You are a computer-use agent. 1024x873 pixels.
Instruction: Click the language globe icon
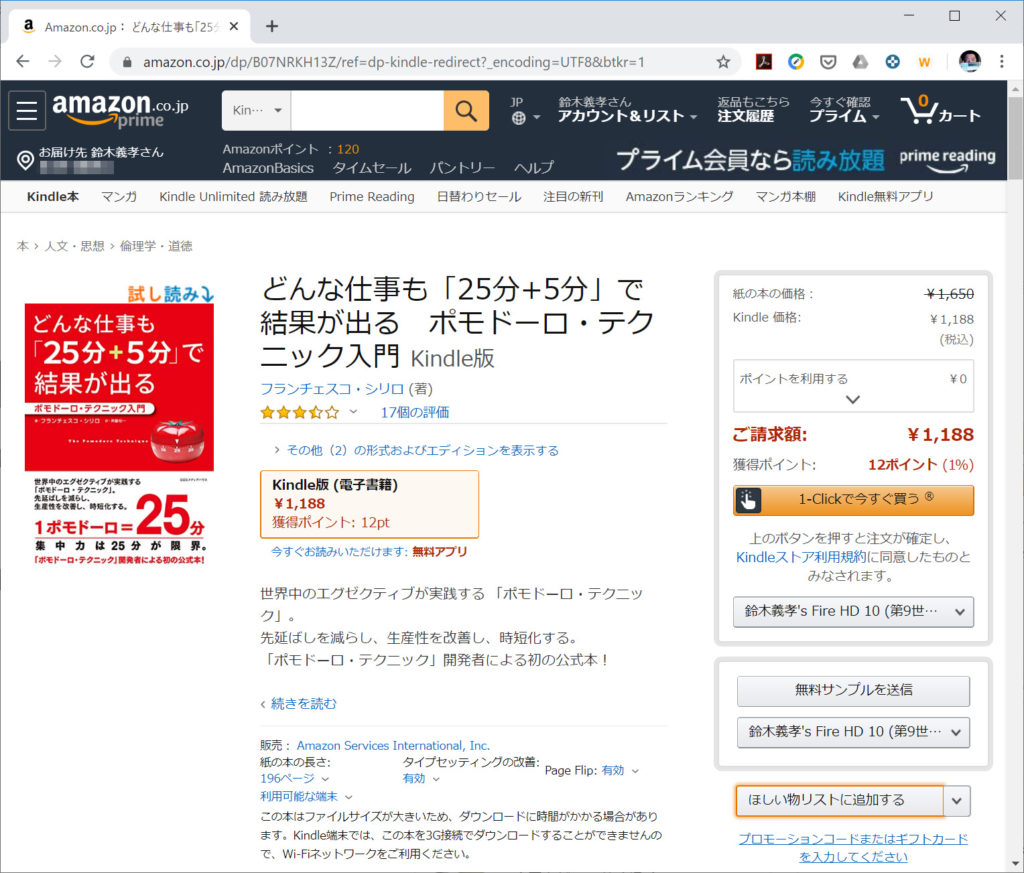519,118
